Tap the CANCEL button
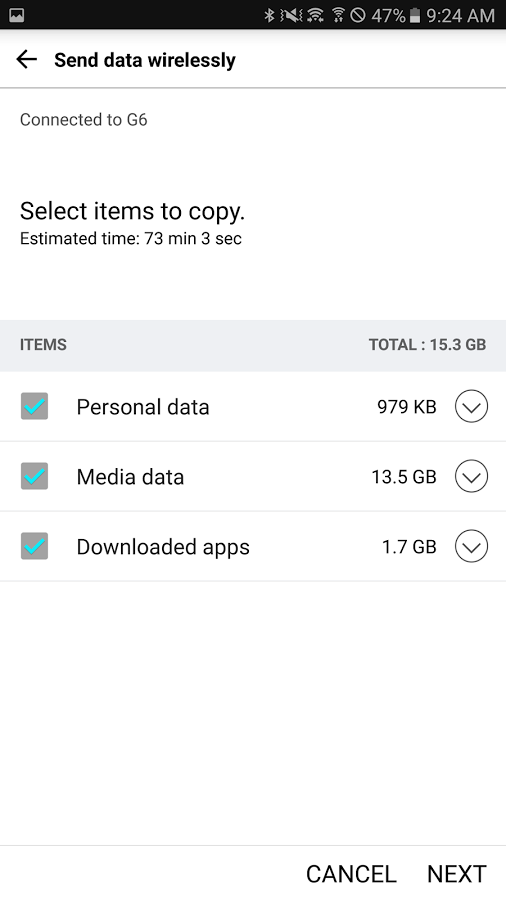The image size is (506, 900). [x=351, y=874]
